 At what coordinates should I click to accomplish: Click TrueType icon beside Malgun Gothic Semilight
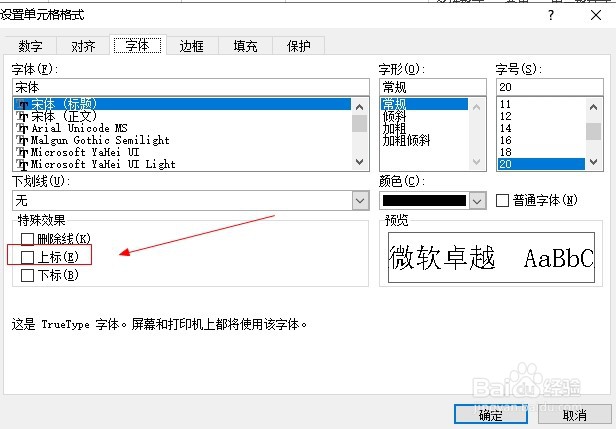22,141
